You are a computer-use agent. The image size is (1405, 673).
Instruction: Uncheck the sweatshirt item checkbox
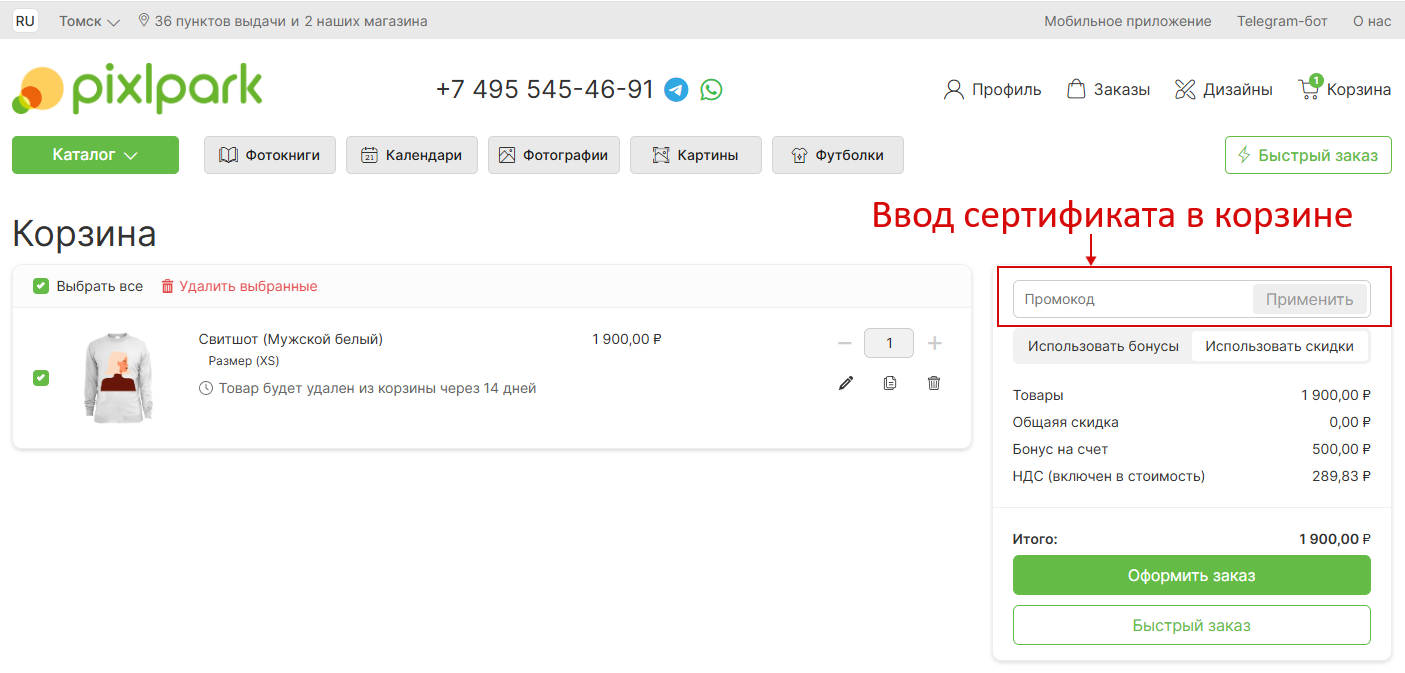tap(41, 378)
